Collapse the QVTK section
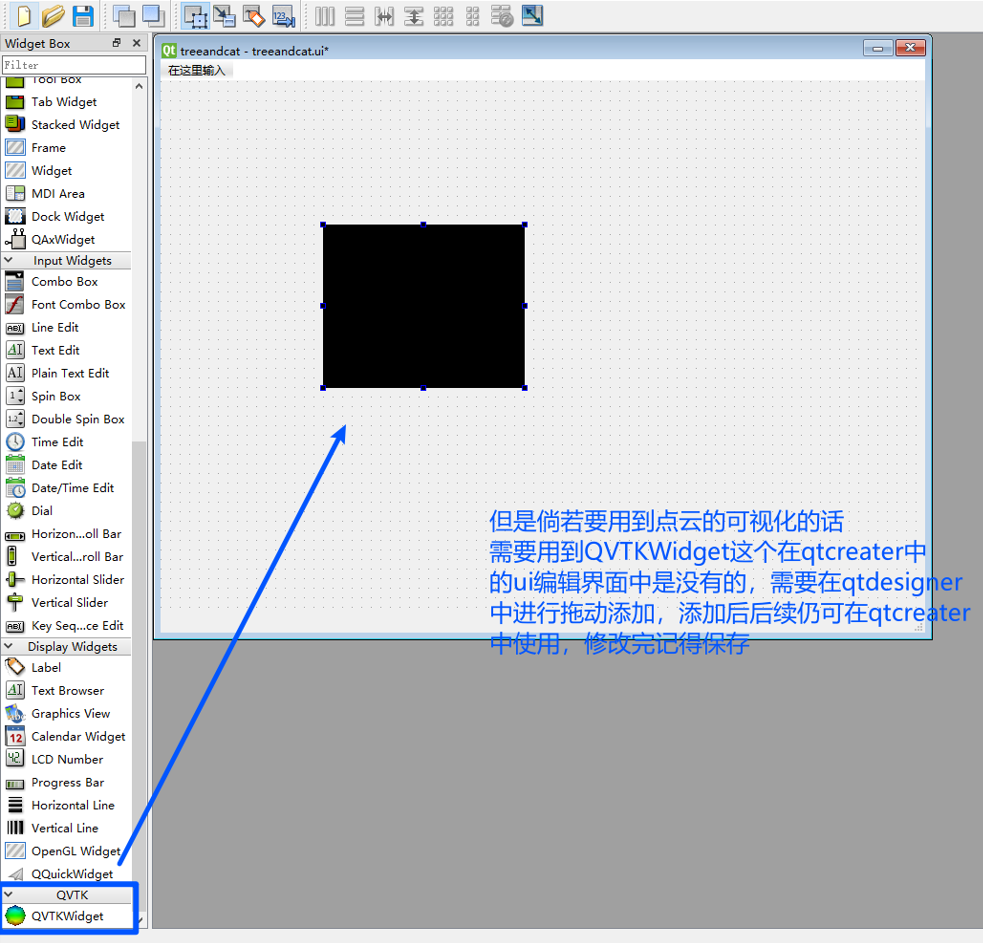The width and height of the screenshot is (983, 943). [x=66, y=894]
